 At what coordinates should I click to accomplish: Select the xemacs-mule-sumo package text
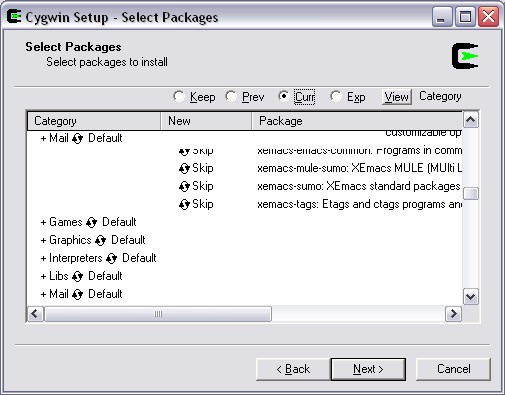[359, 168]
